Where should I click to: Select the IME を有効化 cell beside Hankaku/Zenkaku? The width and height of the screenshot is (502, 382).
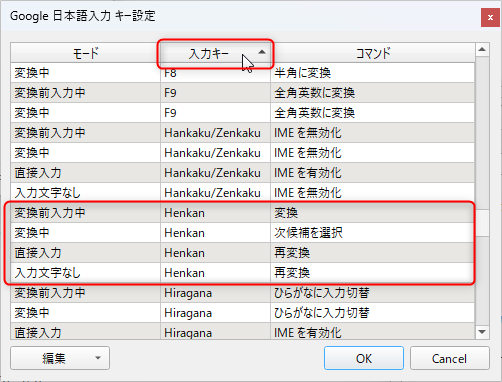(x=373, y=173)
